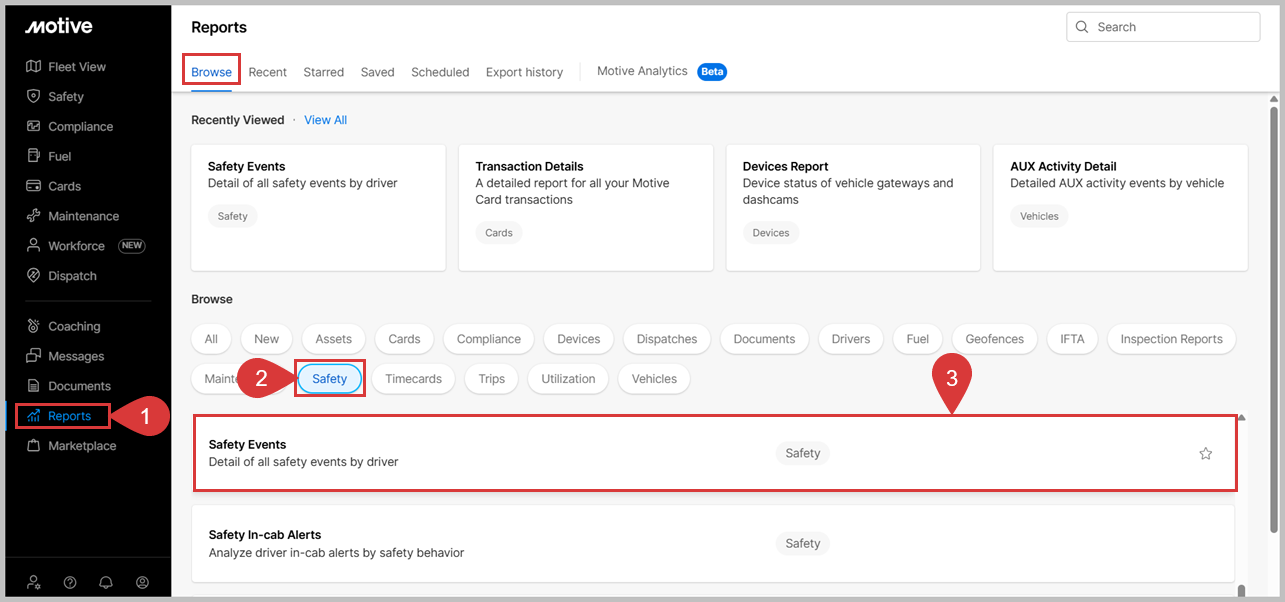The width and height of the screenshot is (1285, 602).
Task: Filter reports by the Devices chip
Action: point(579,339)
